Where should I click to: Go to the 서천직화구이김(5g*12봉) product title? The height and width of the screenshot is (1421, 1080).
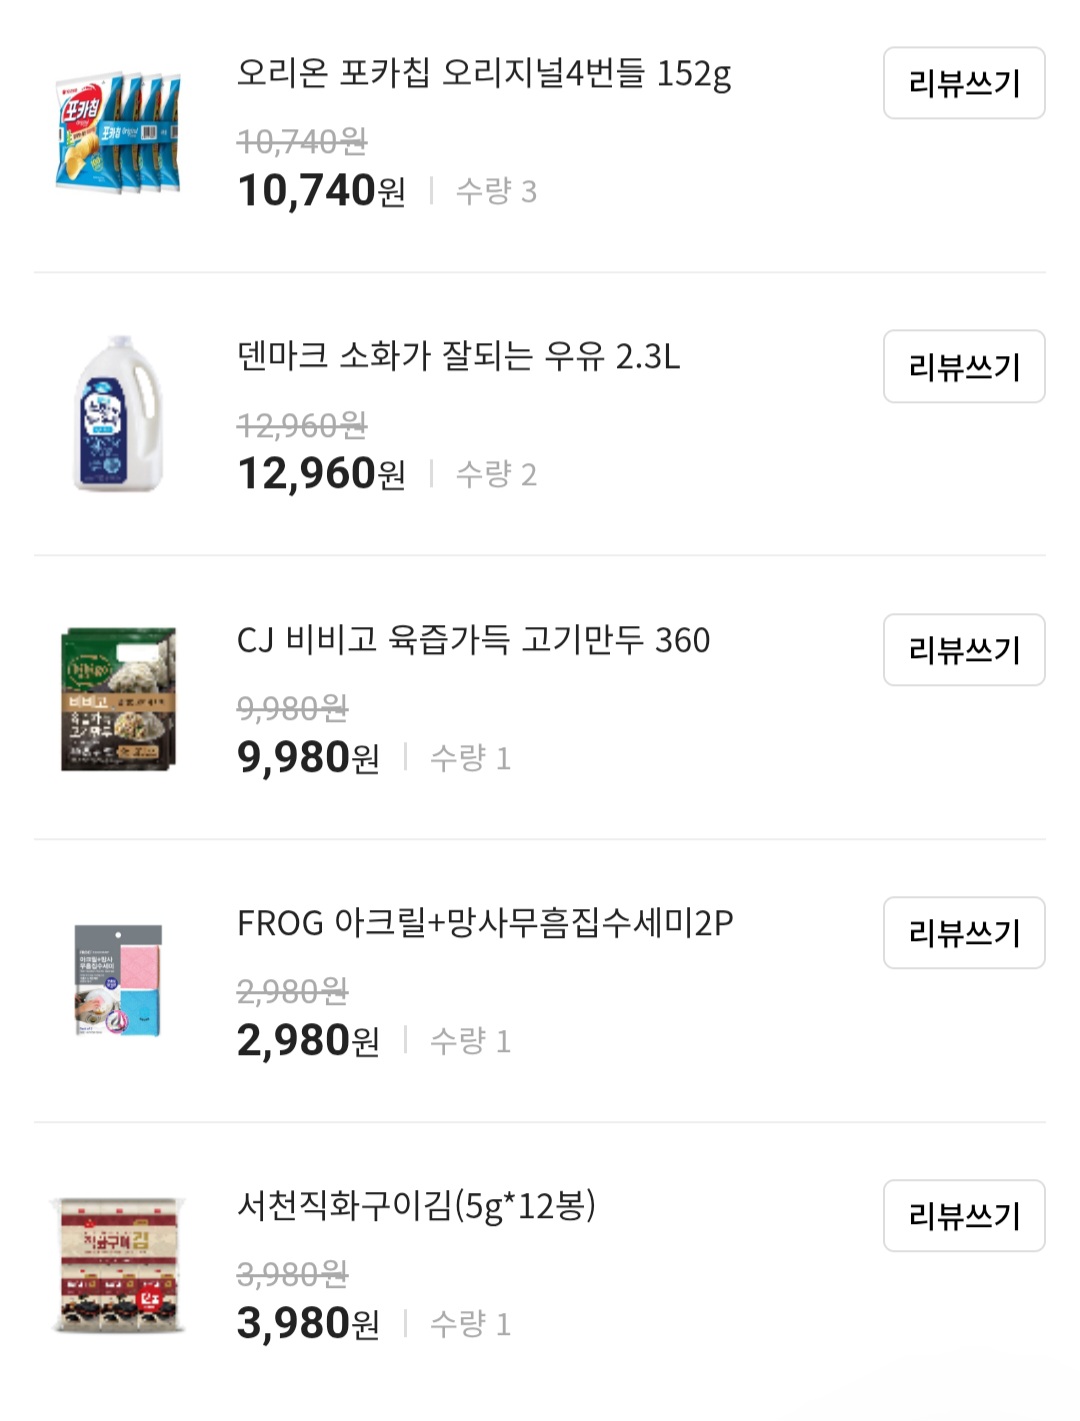coord(416,1206)
